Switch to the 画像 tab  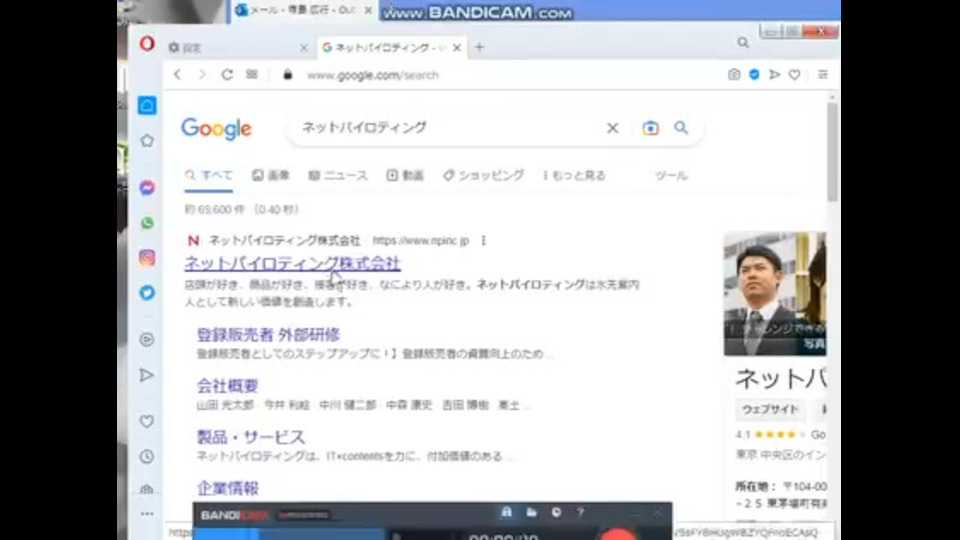[x=271, y=176]
